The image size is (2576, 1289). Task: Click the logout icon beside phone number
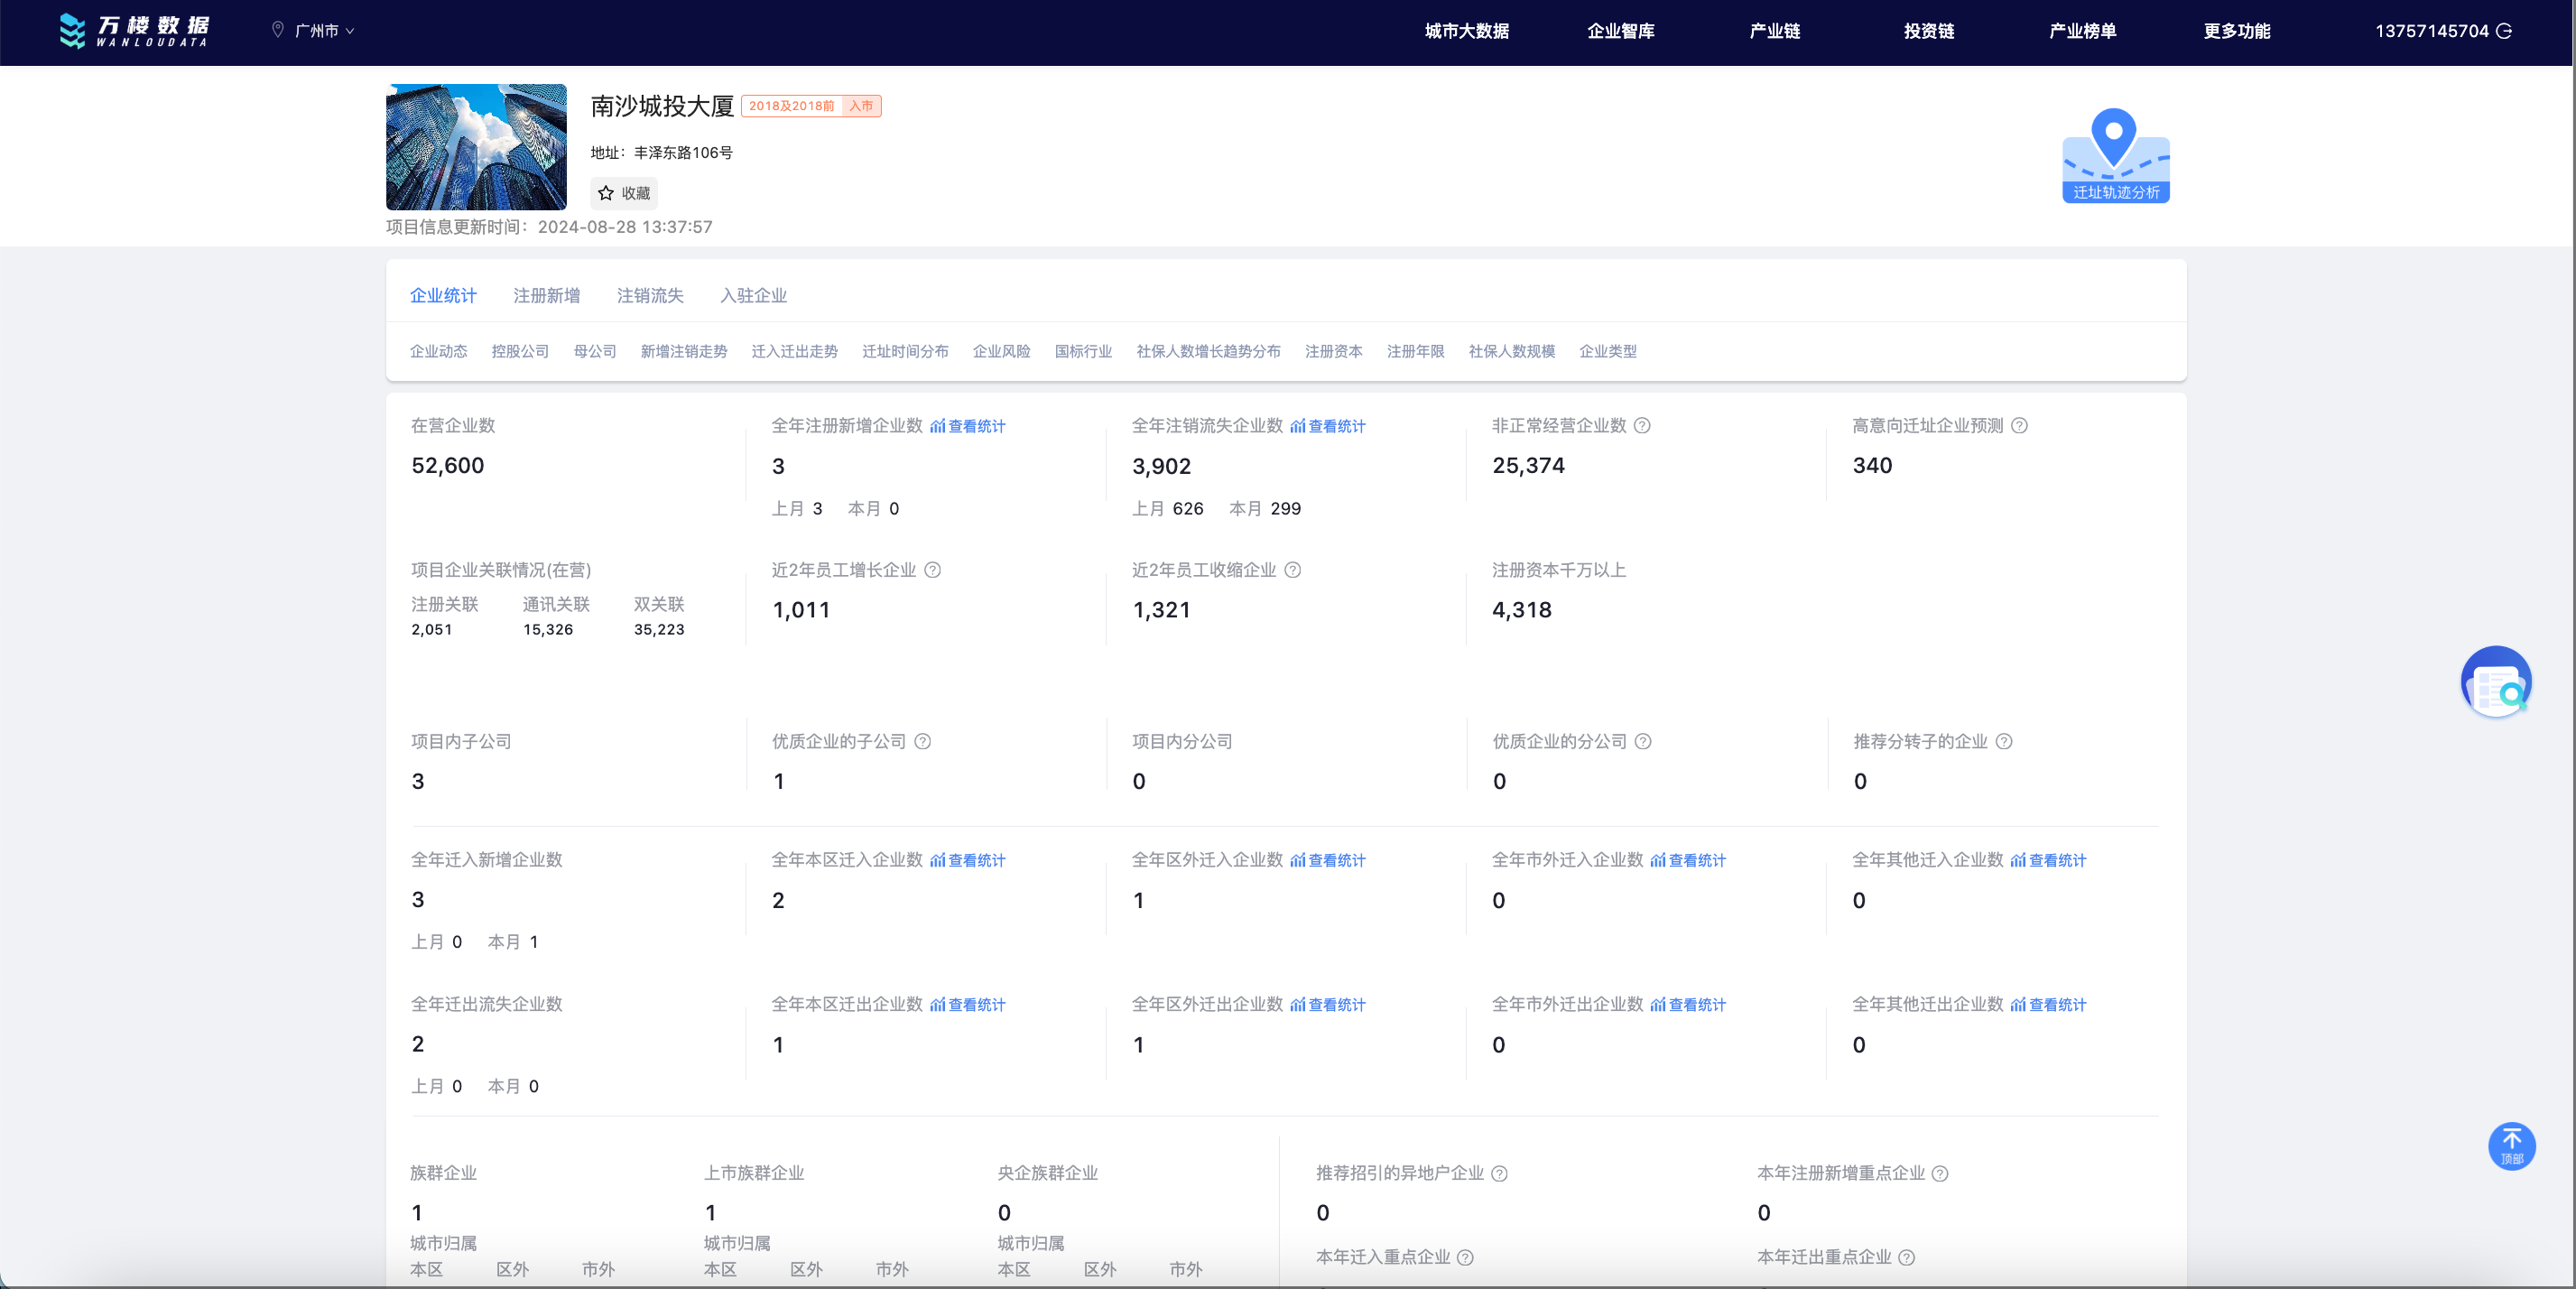[x=2504, y=31]
